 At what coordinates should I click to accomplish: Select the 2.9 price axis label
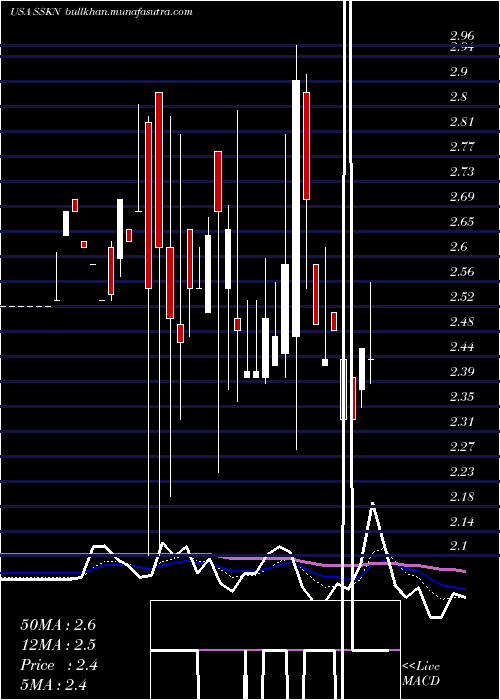coord(458,71)
